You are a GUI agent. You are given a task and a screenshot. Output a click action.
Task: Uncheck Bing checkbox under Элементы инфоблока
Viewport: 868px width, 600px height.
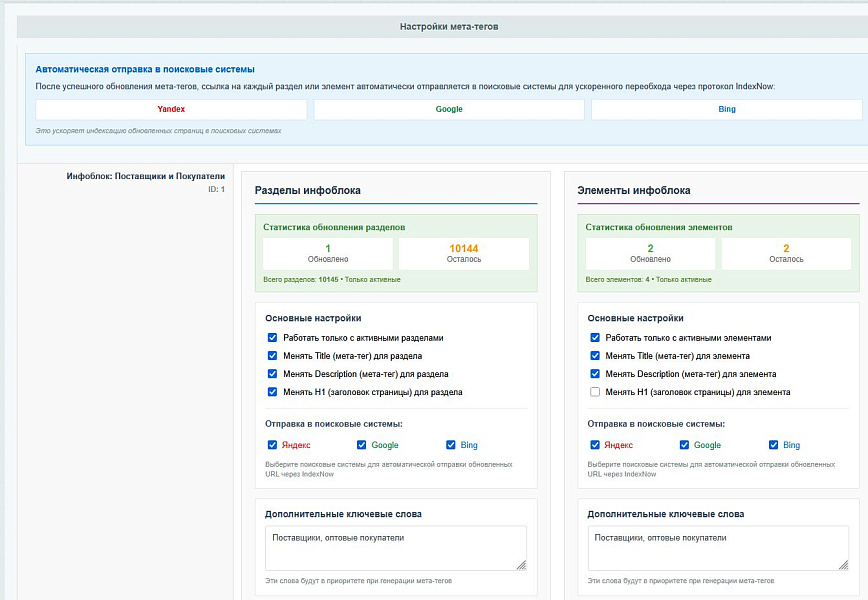774,445
